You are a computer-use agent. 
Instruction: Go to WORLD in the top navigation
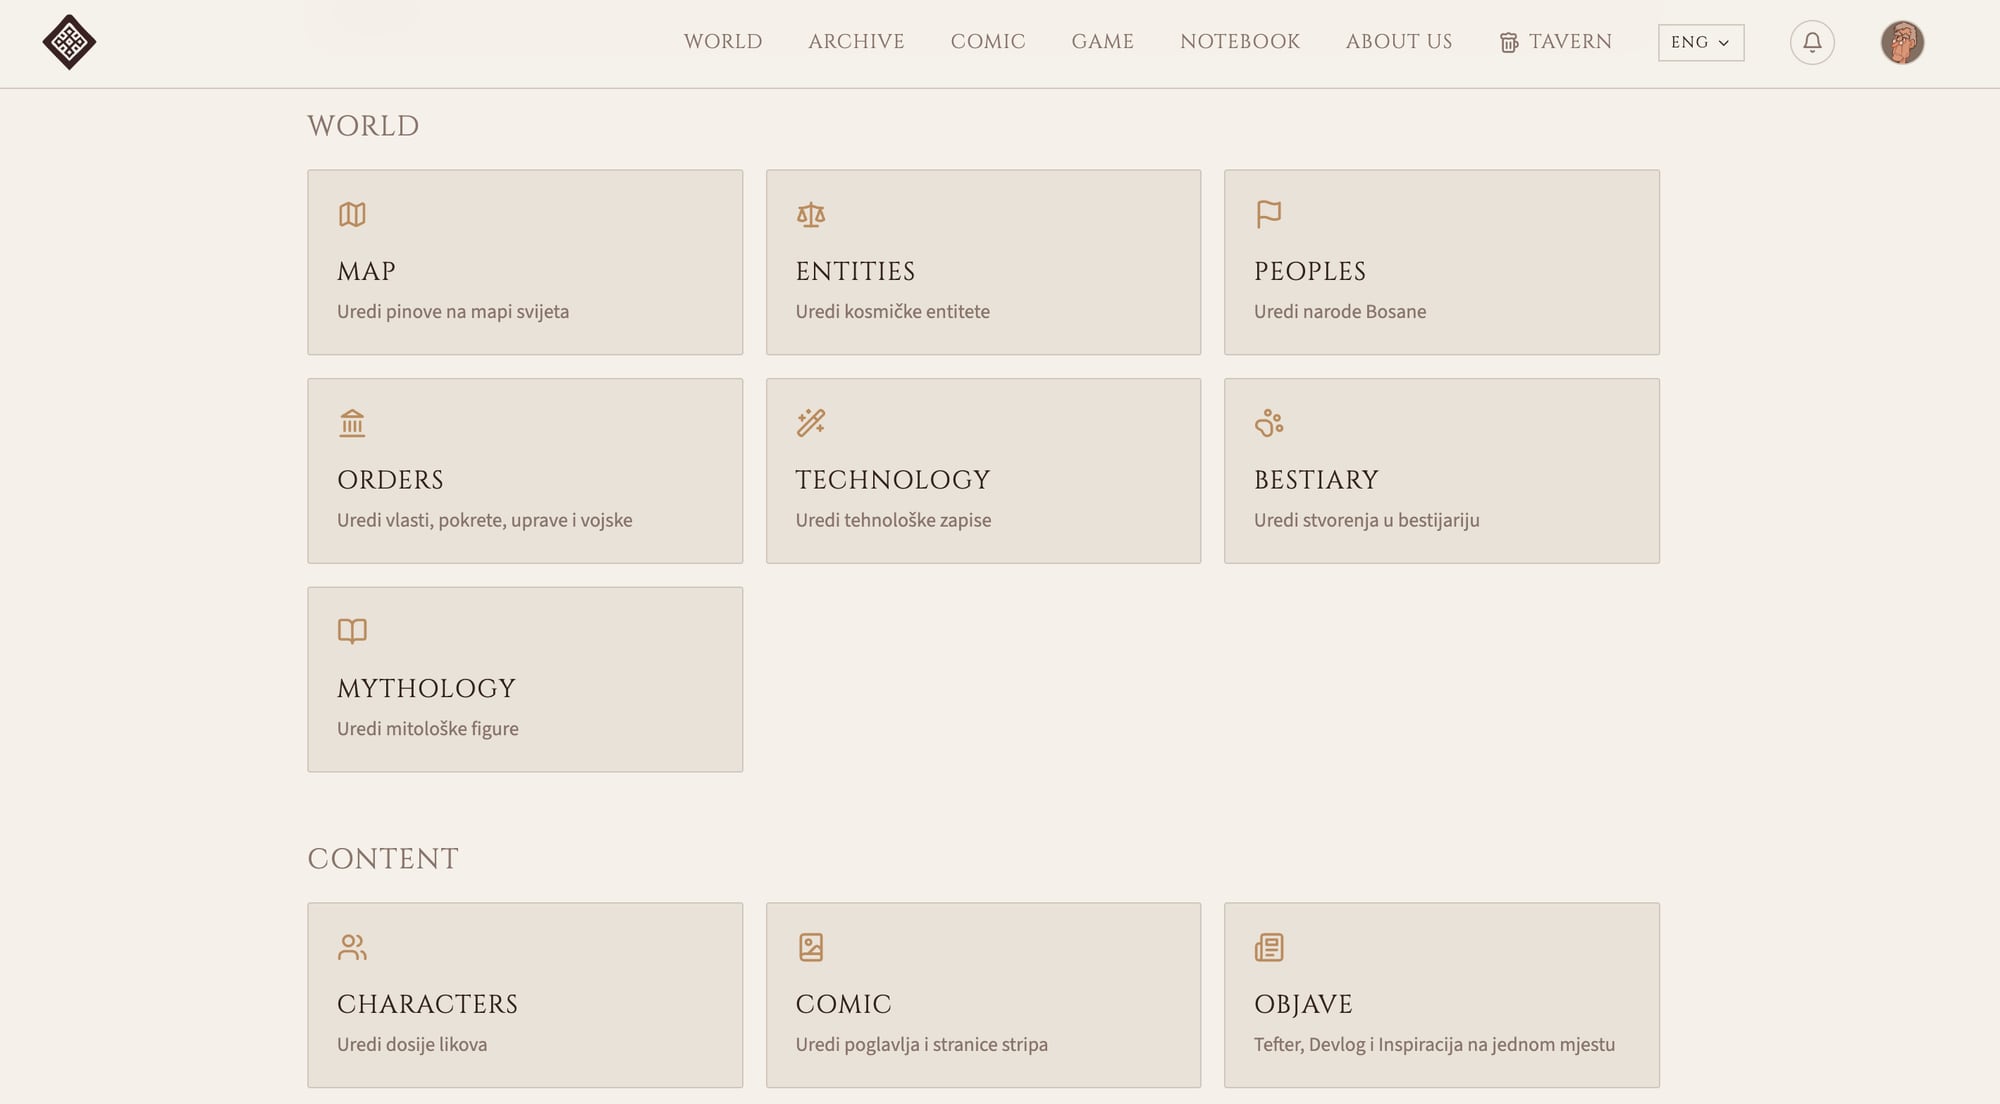click(723, 42)
